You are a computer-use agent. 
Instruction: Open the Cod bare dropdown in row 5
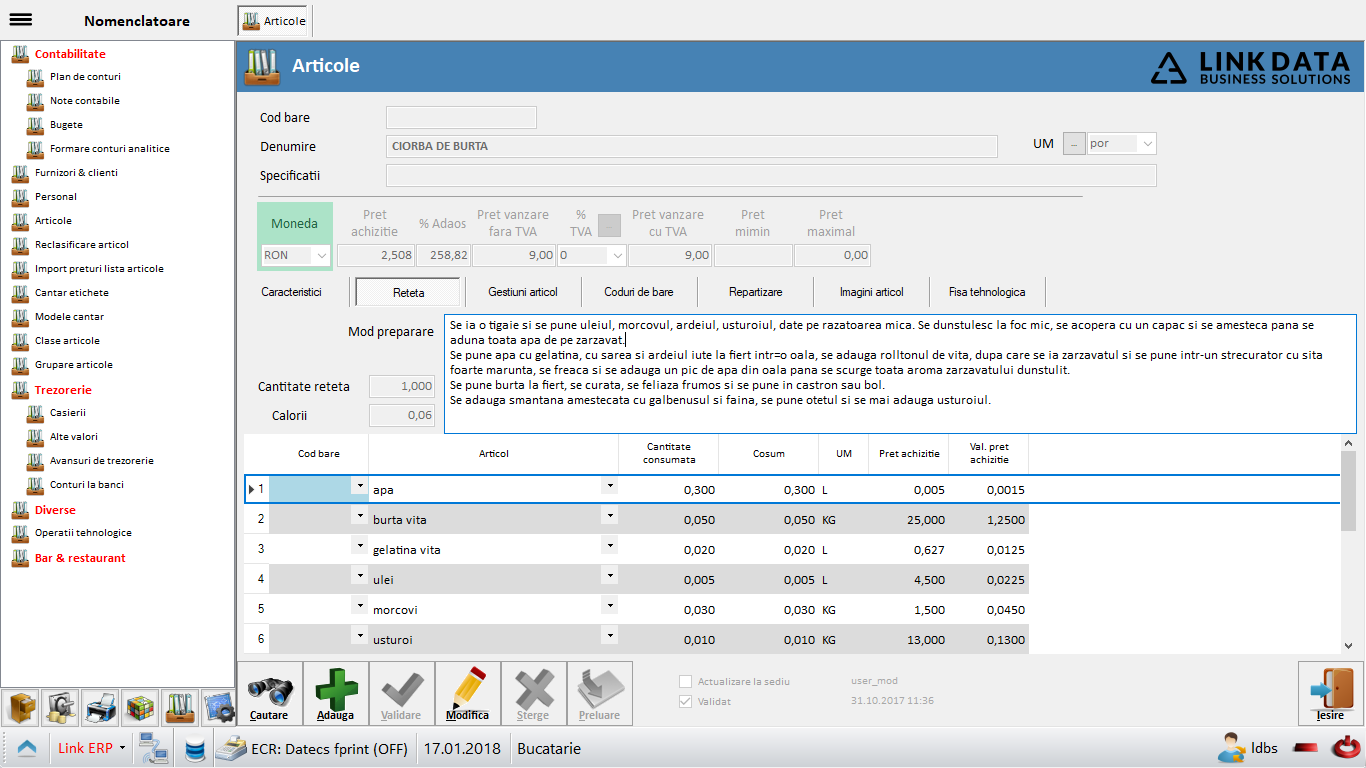(x=359, y=605)
